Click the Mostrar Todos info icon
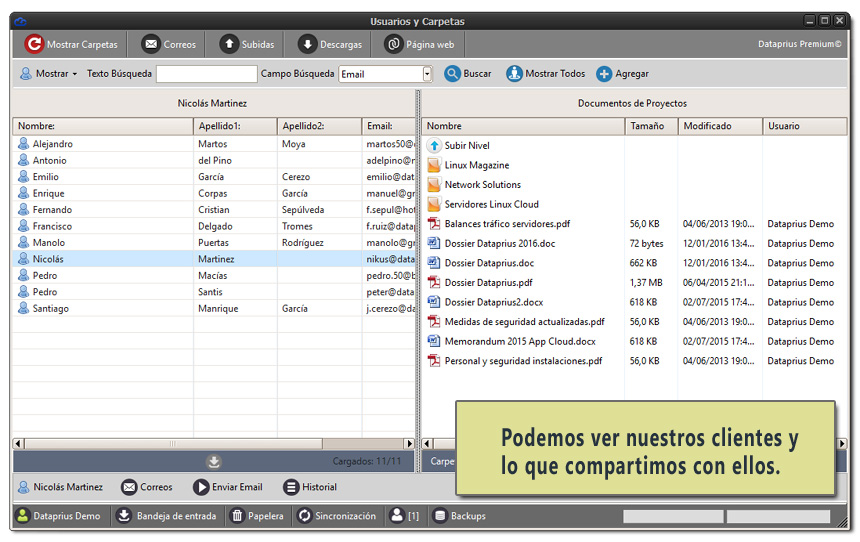Viewport: 860px width, 542px height. click(514, 74)
